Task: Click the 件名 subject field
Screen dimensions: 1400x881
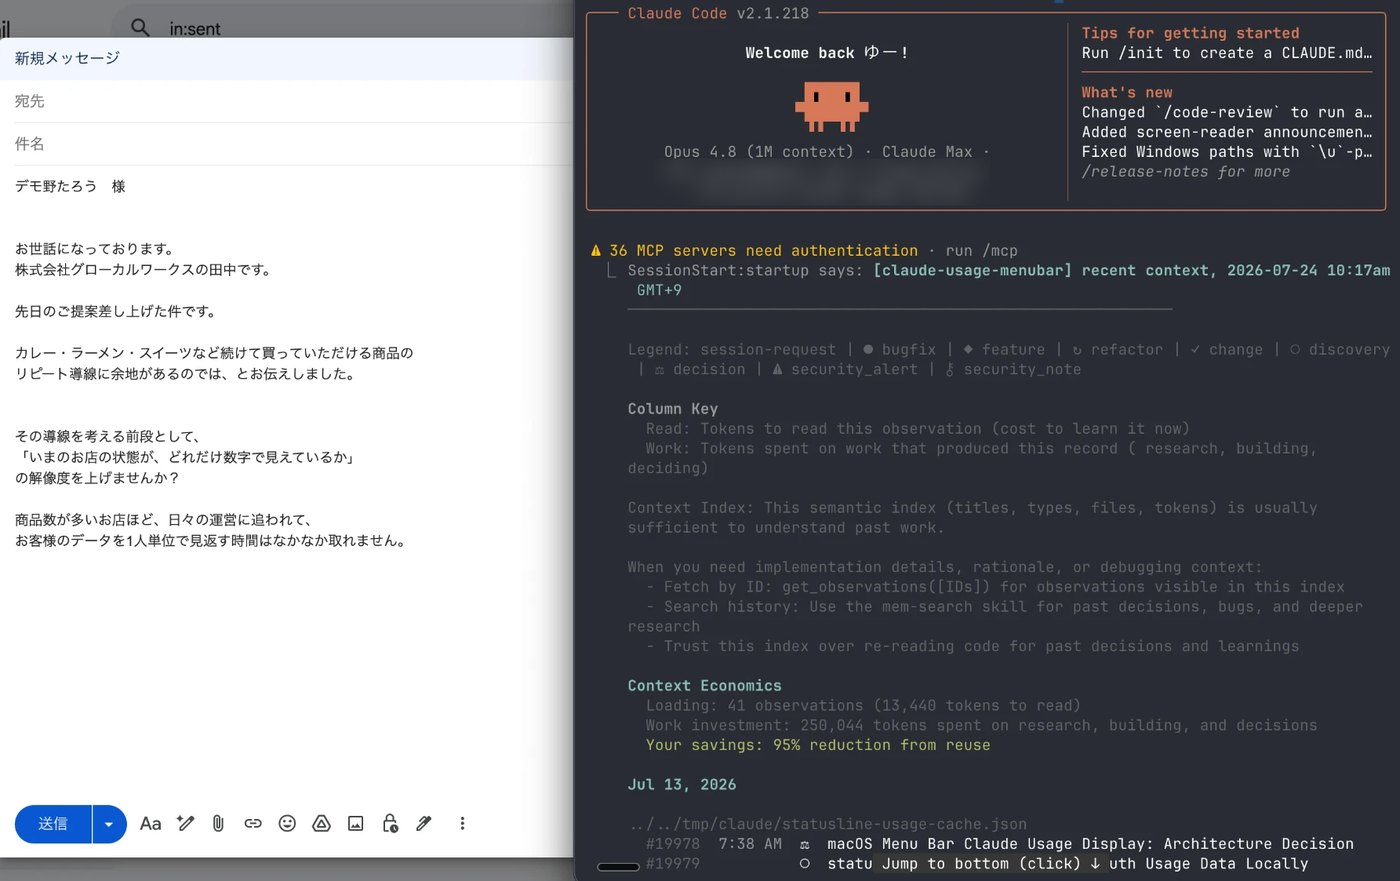Action: [x=287, y=144]
